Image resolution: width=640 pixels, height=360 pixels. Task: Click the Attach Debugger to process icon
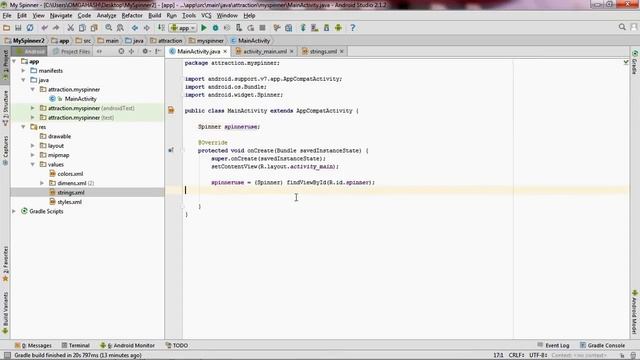(239, 28)
